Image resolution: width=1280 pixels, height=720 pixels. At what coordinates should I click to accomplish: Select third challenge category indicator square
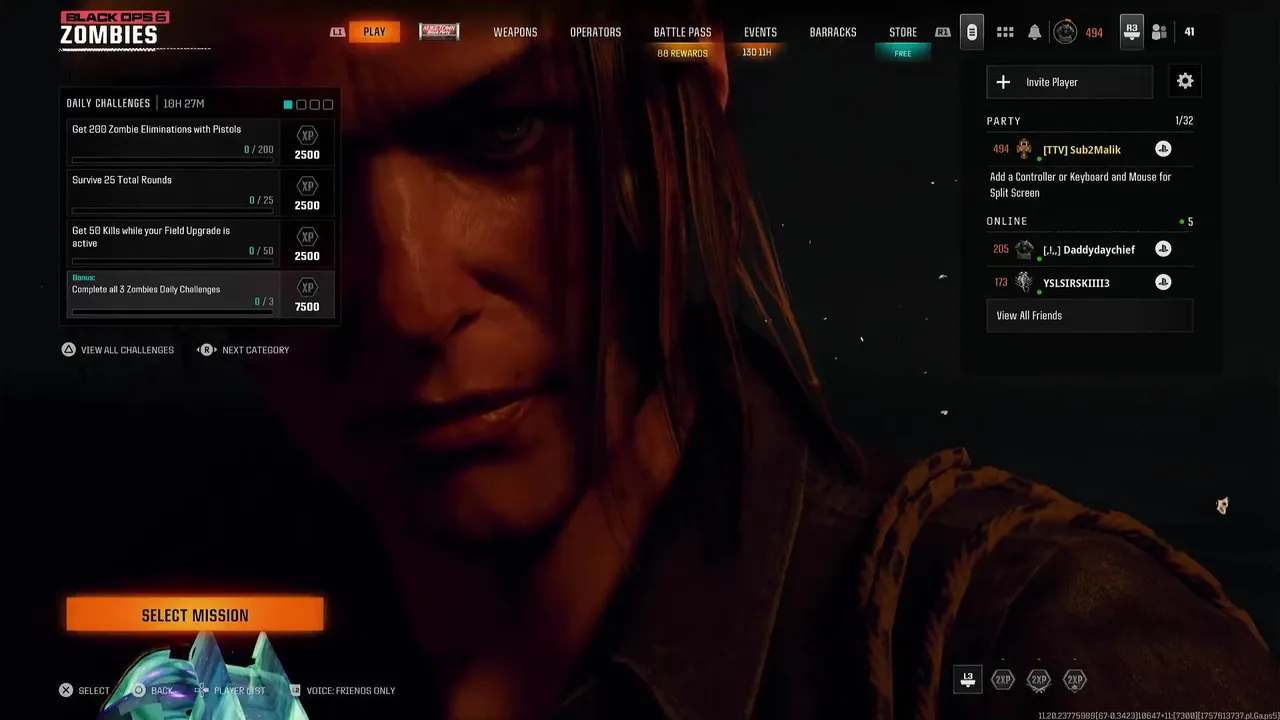(314, 104)
